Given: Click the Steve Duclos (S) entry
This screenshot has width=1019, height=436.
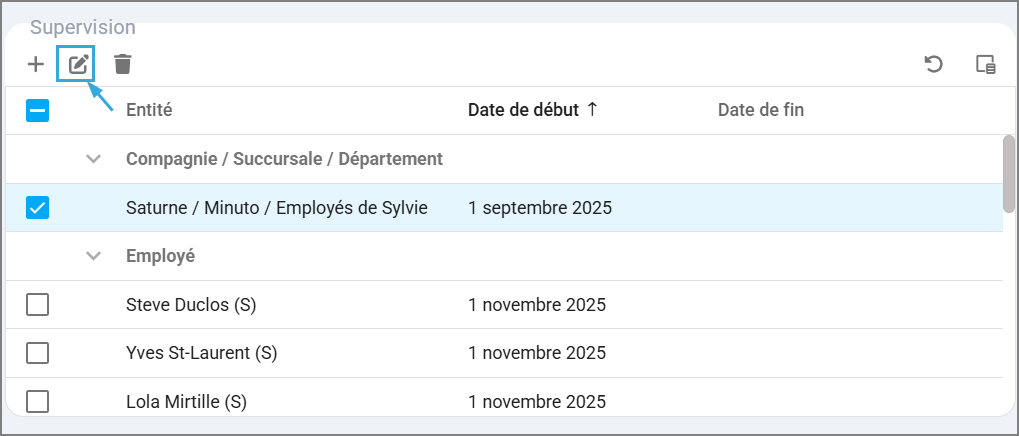Looking at the screenshot, I should point(191,305).
